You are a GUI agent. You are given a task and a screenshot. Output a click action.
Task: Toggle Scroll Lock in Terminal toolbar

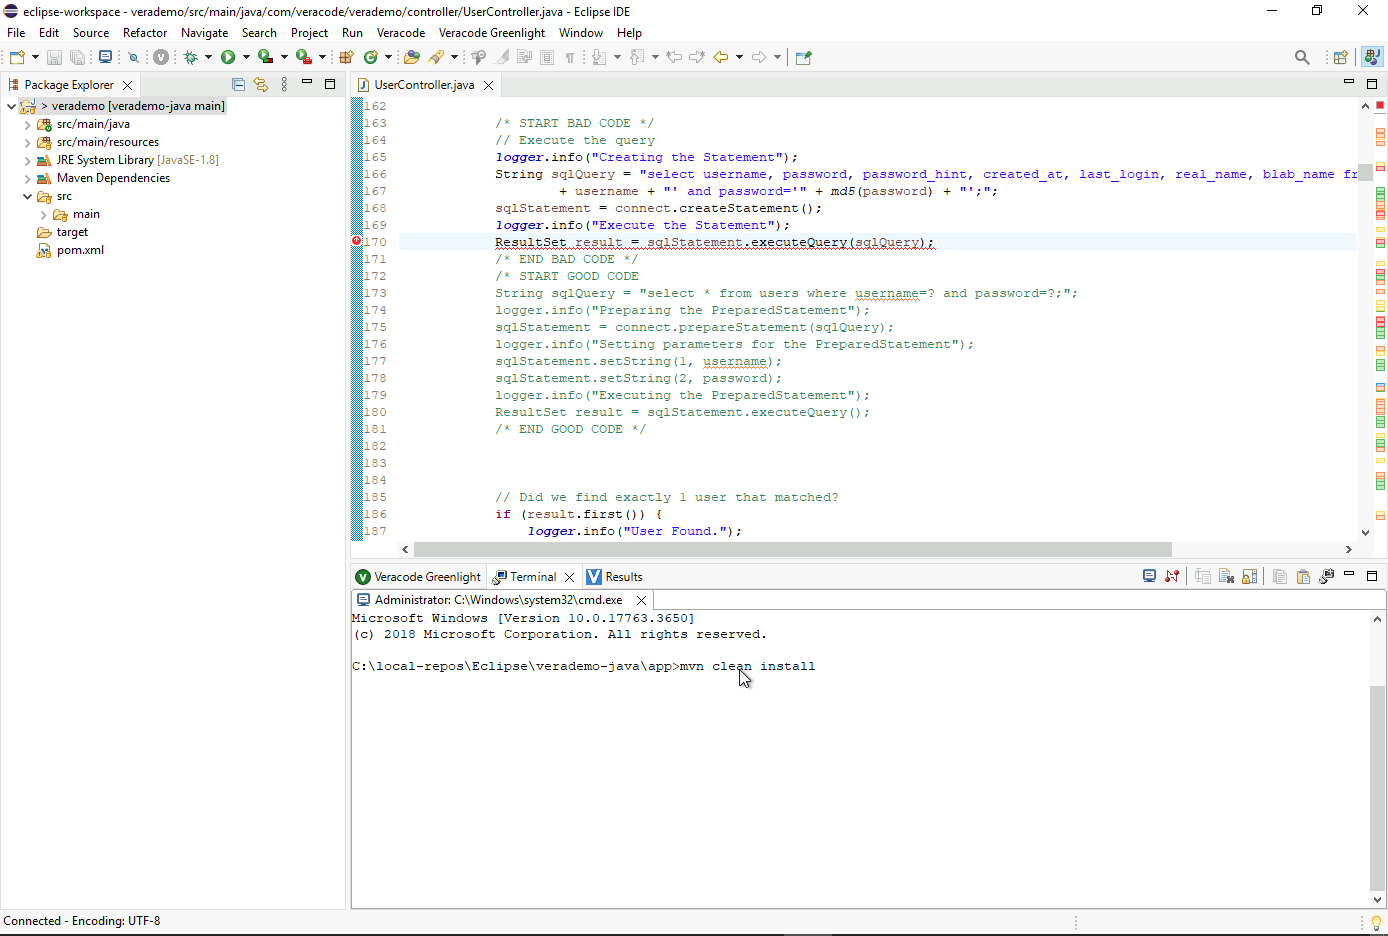click(x=1249, y=576)
